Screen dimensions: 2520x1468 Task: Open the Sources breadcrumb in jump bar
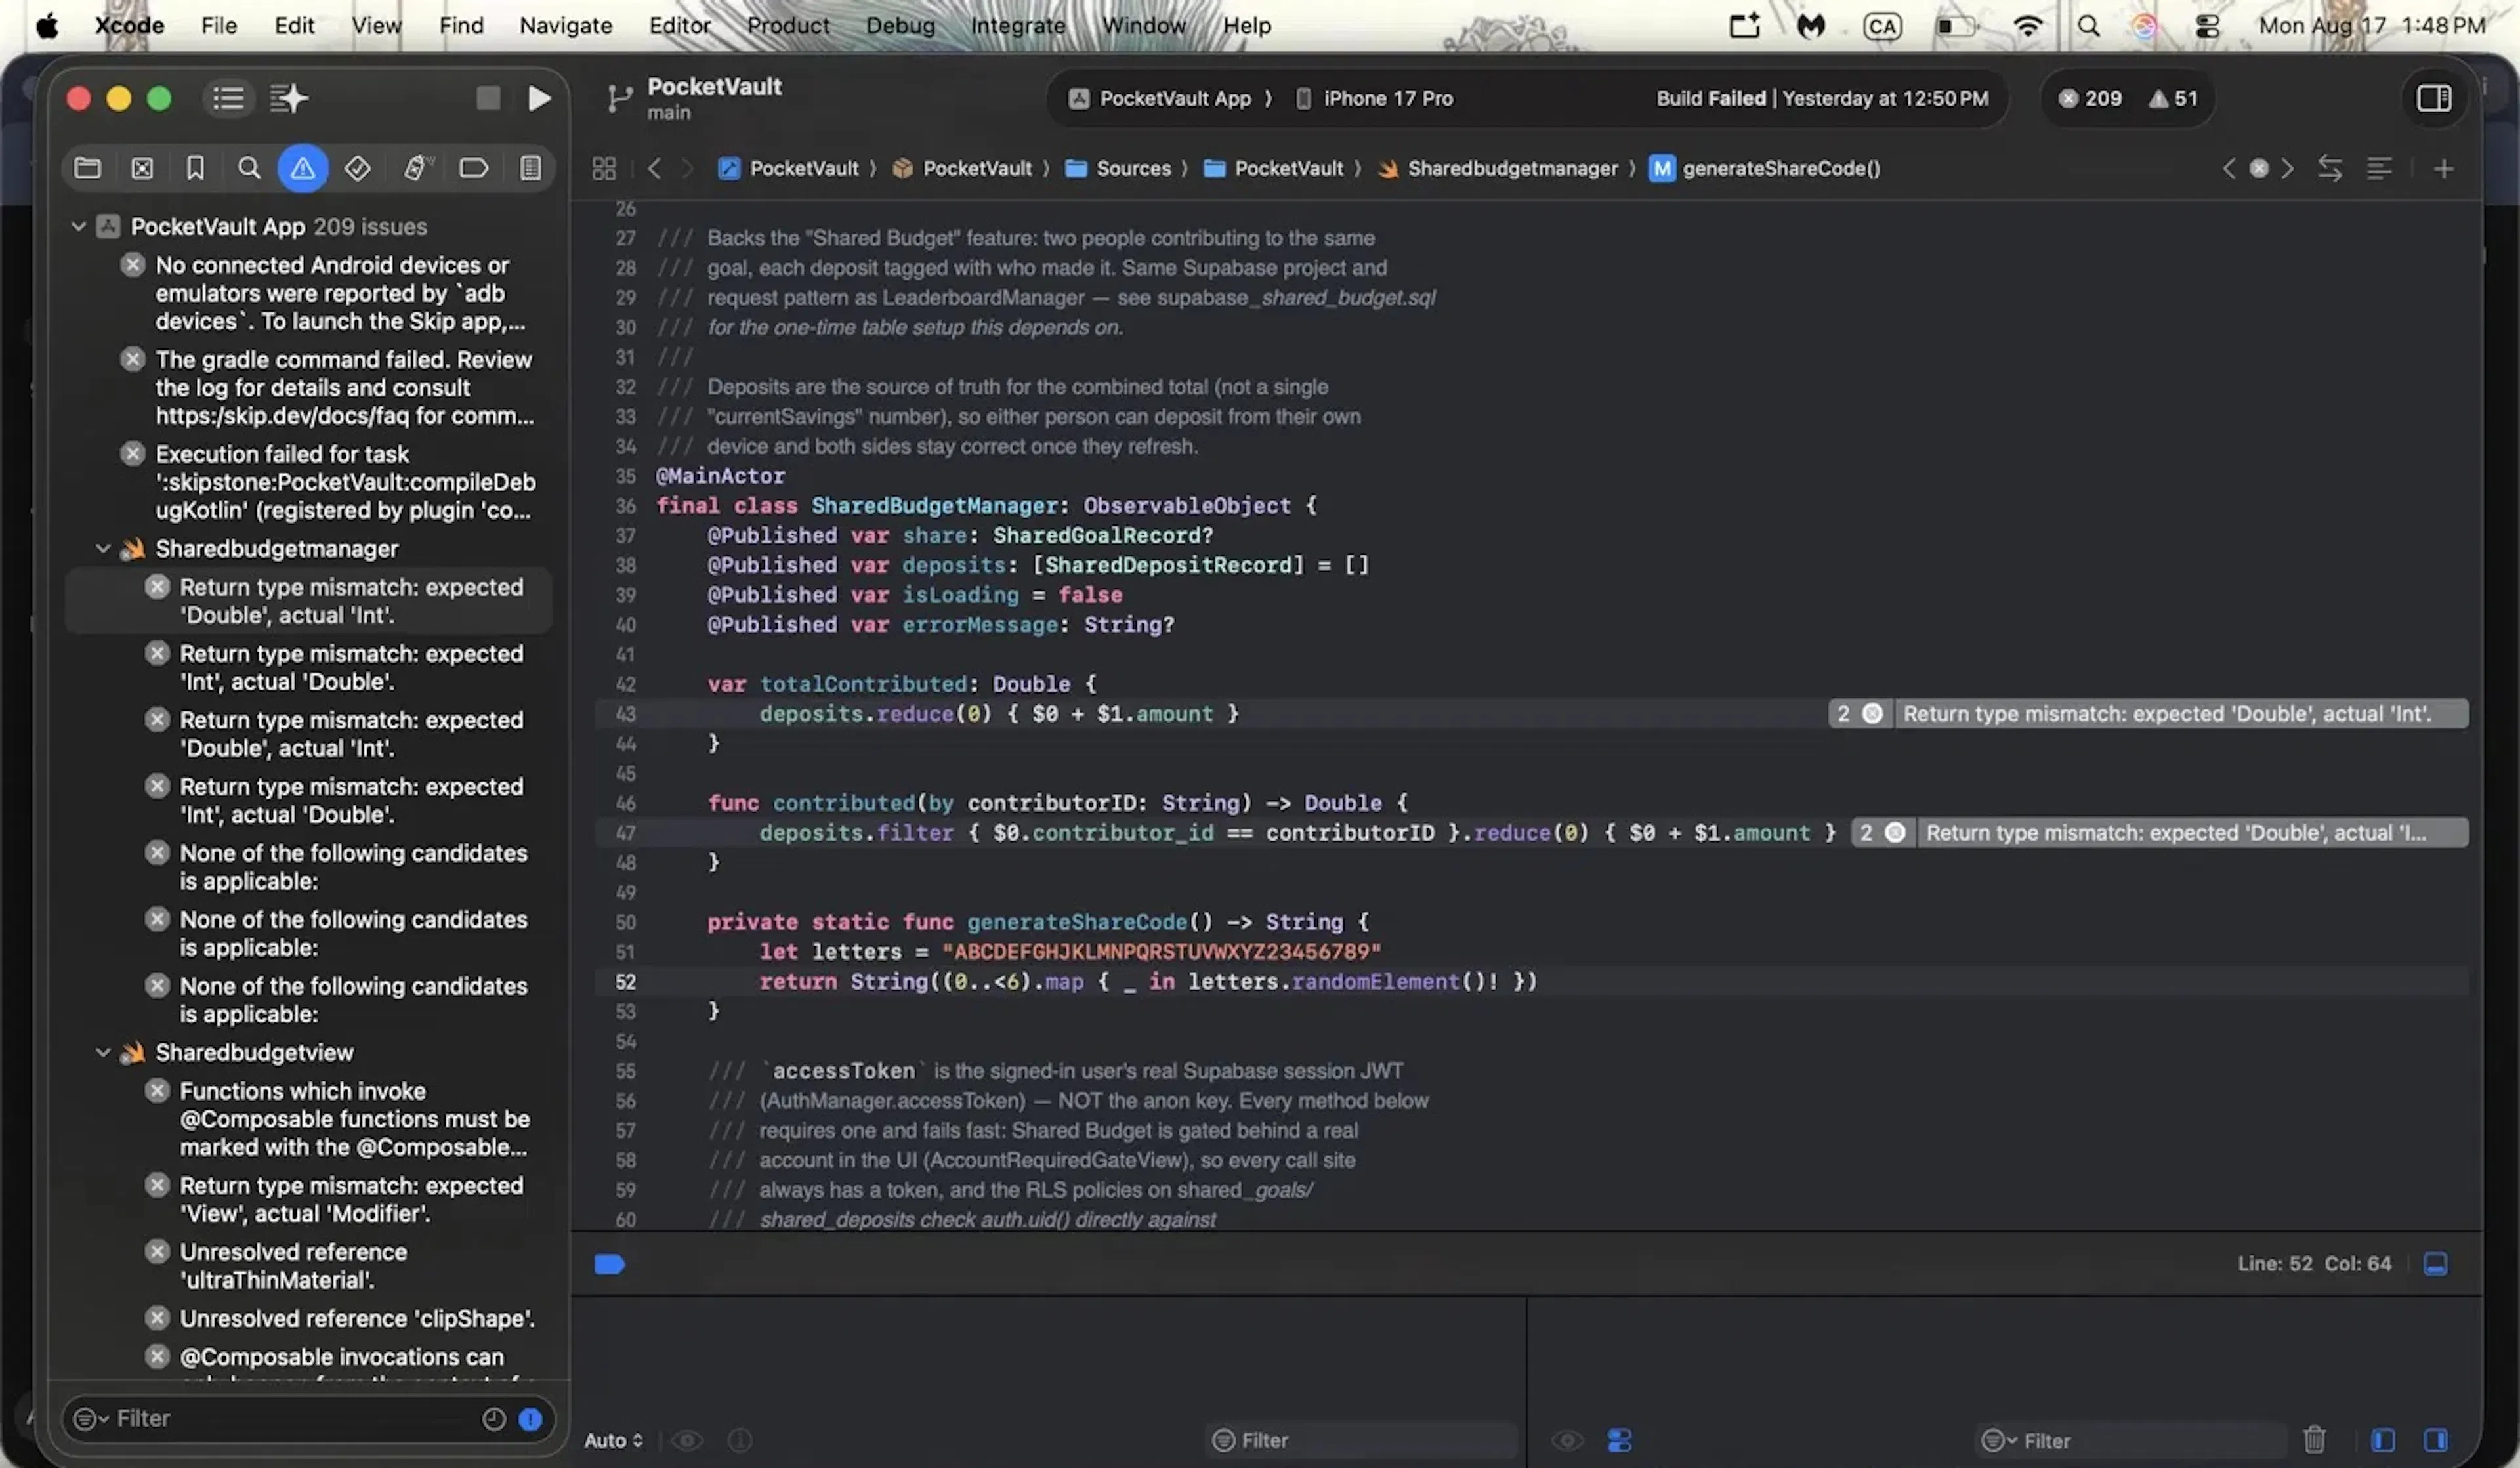[1118, 168]
